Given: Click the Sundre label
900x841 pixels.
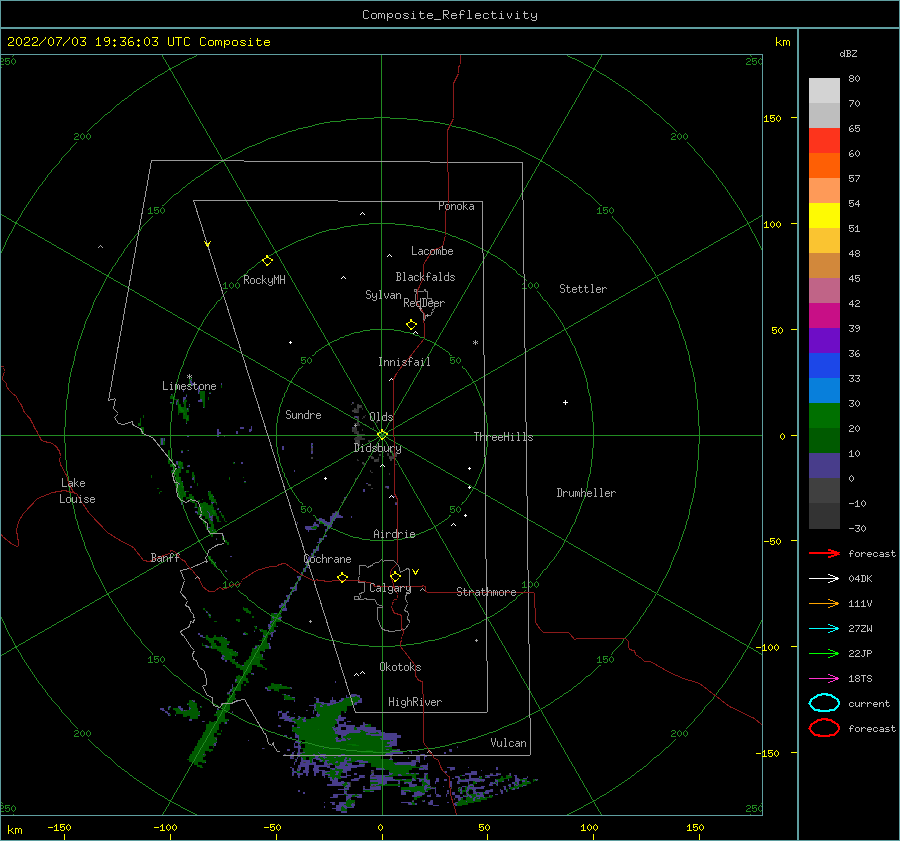Looking at the screenshot, I should coord(303,414).
